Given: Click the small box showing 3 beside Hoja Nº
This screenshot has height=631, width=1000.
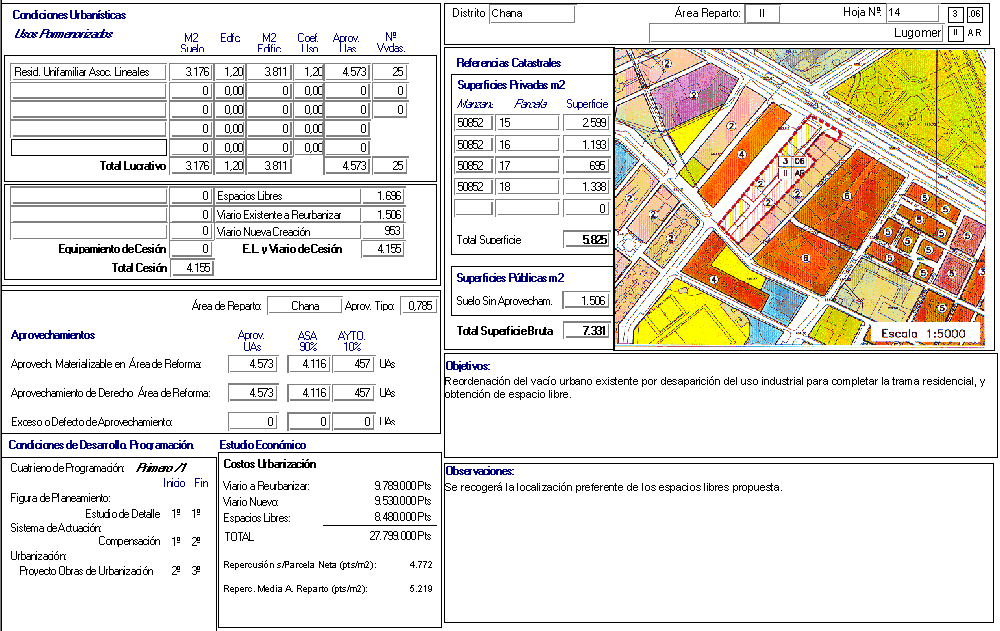Looking at the screenshot, I should click(x=956, y=14).
